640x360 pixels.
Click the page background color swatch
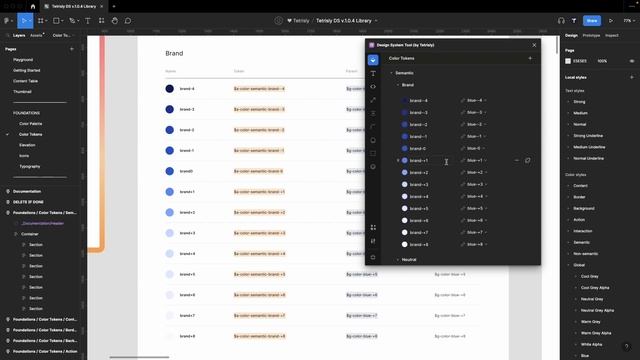coord(568,61)
